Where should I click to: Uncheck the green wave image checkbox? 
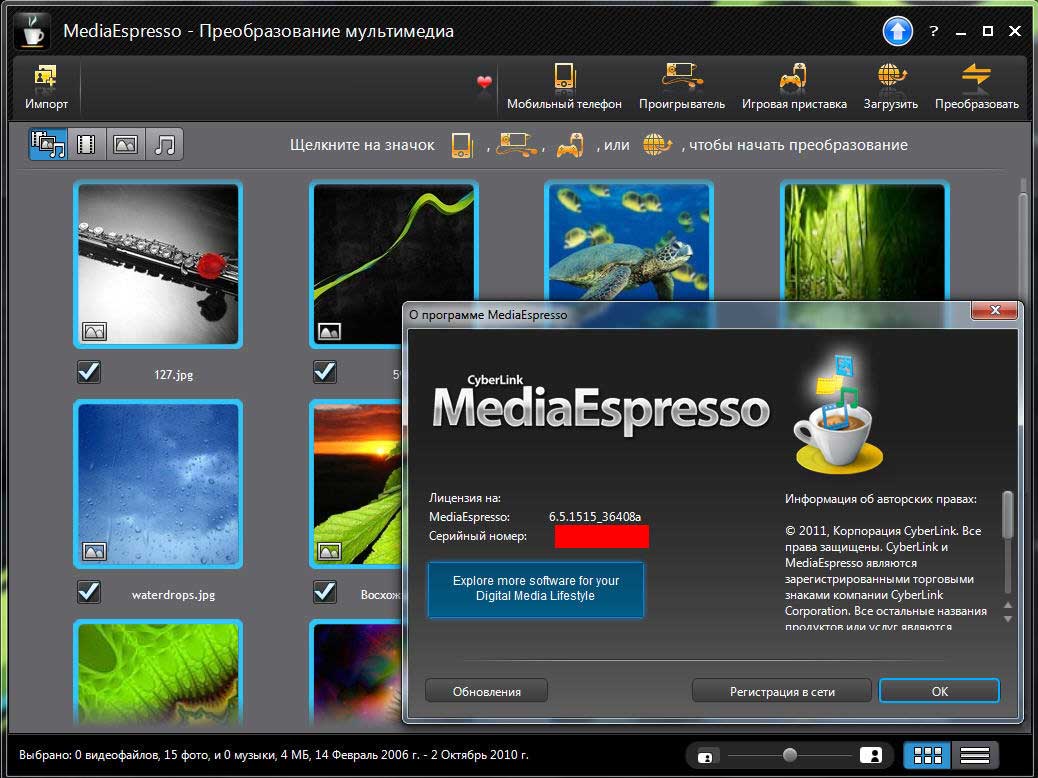pyautogui.click(x=324, y=371)
